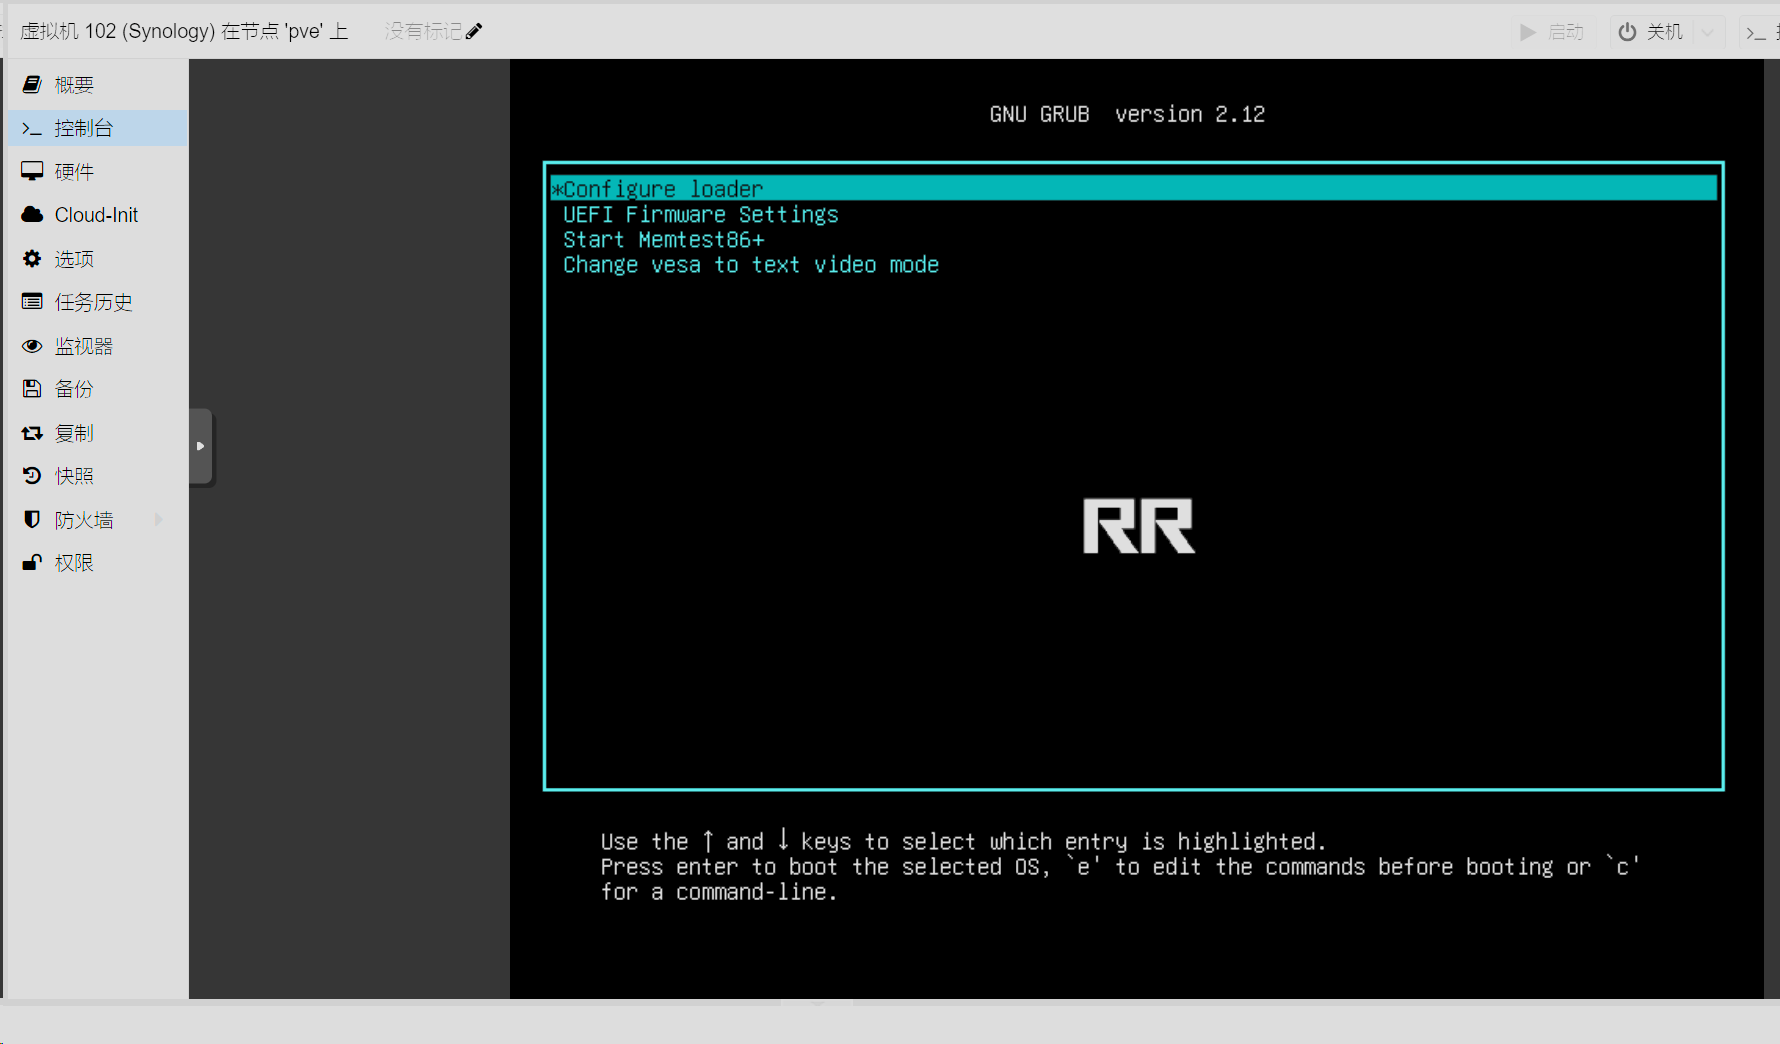Expand the 防火墙 submenu arrow

click(158, 519)
